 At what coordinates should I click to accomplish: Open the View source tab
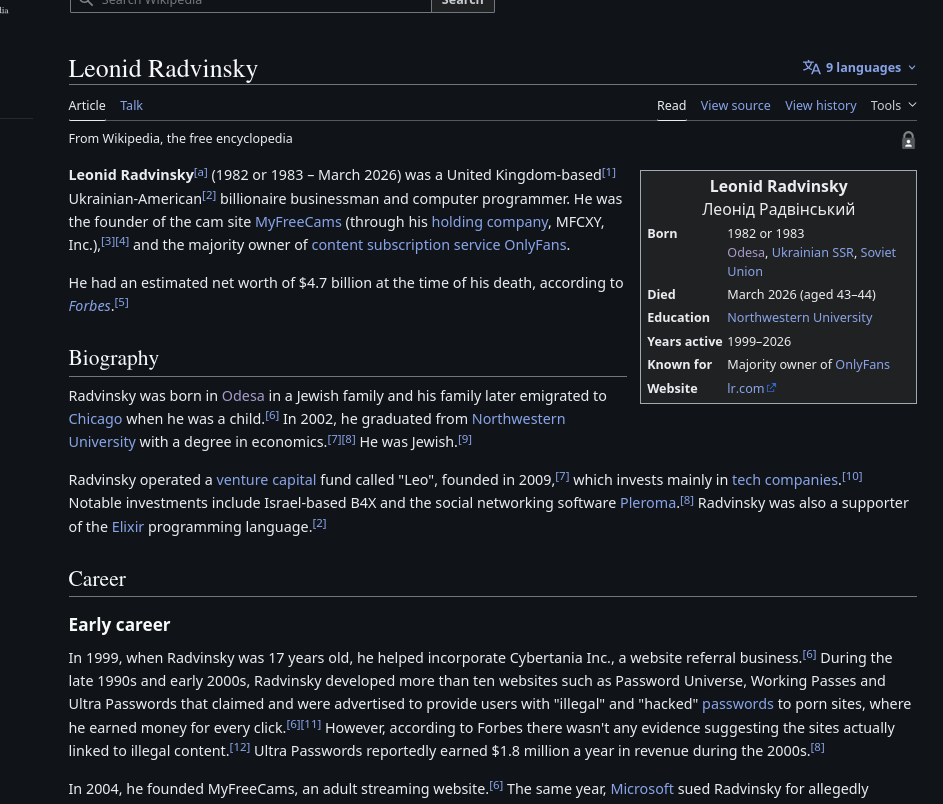pos(735,105)
